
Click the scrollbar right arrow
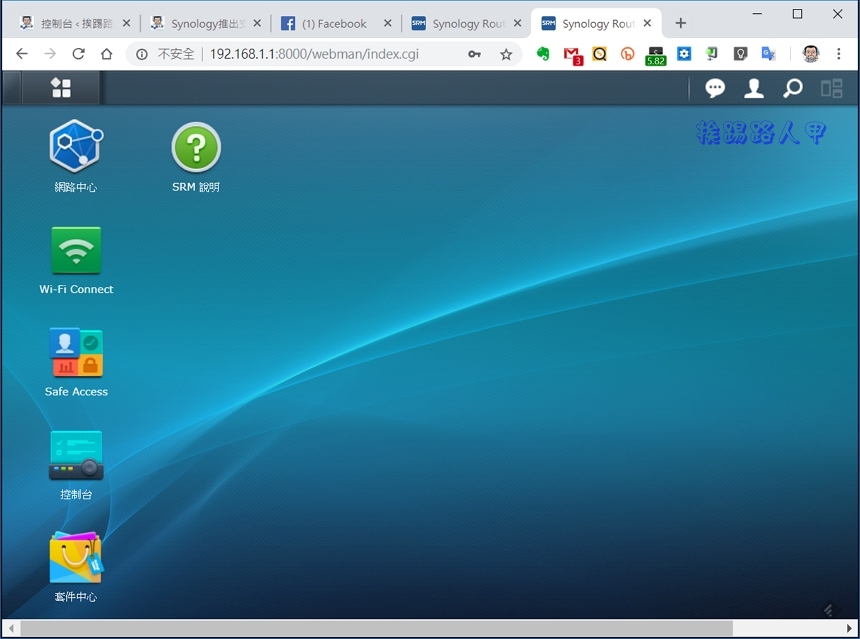coord(850,629)
